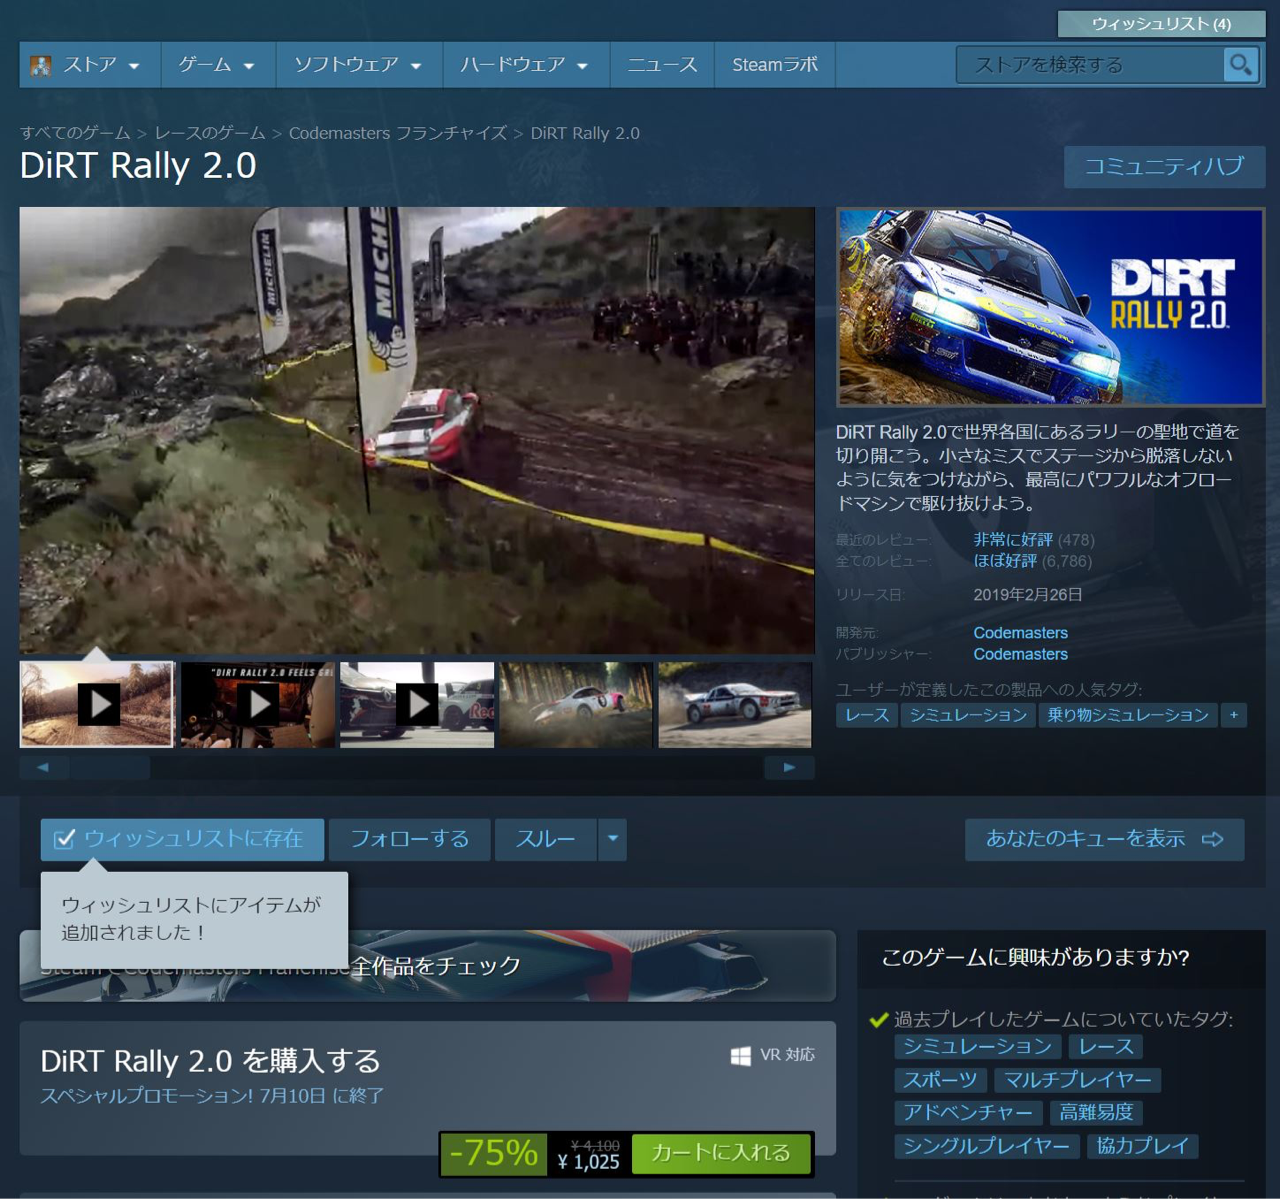The width and height of the screenshot is (1280, 1199).
Task: Click the left arrow of thumbnail scroller
Action: pos(43,767)
